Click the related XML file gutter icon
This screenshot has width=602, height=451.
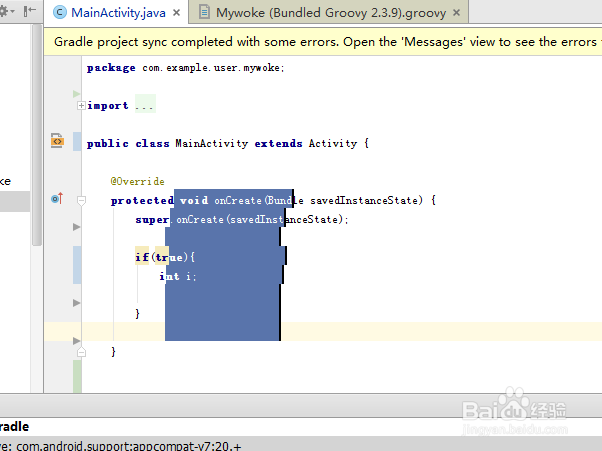(x=57, y=140)
